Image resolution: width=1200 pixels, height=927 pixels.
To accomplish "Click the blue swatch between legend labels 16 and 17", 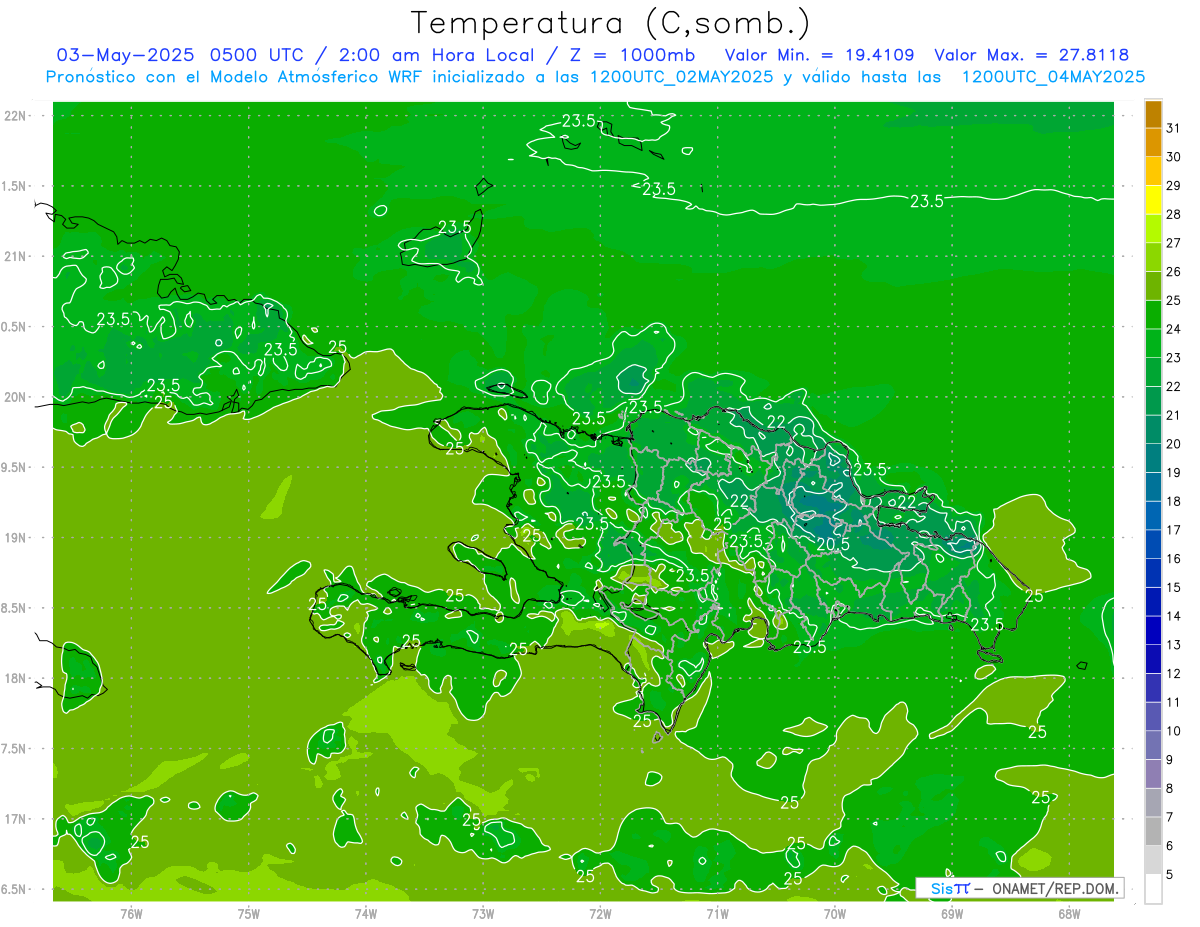I will pyautogui.click(x=1154, y=545).
